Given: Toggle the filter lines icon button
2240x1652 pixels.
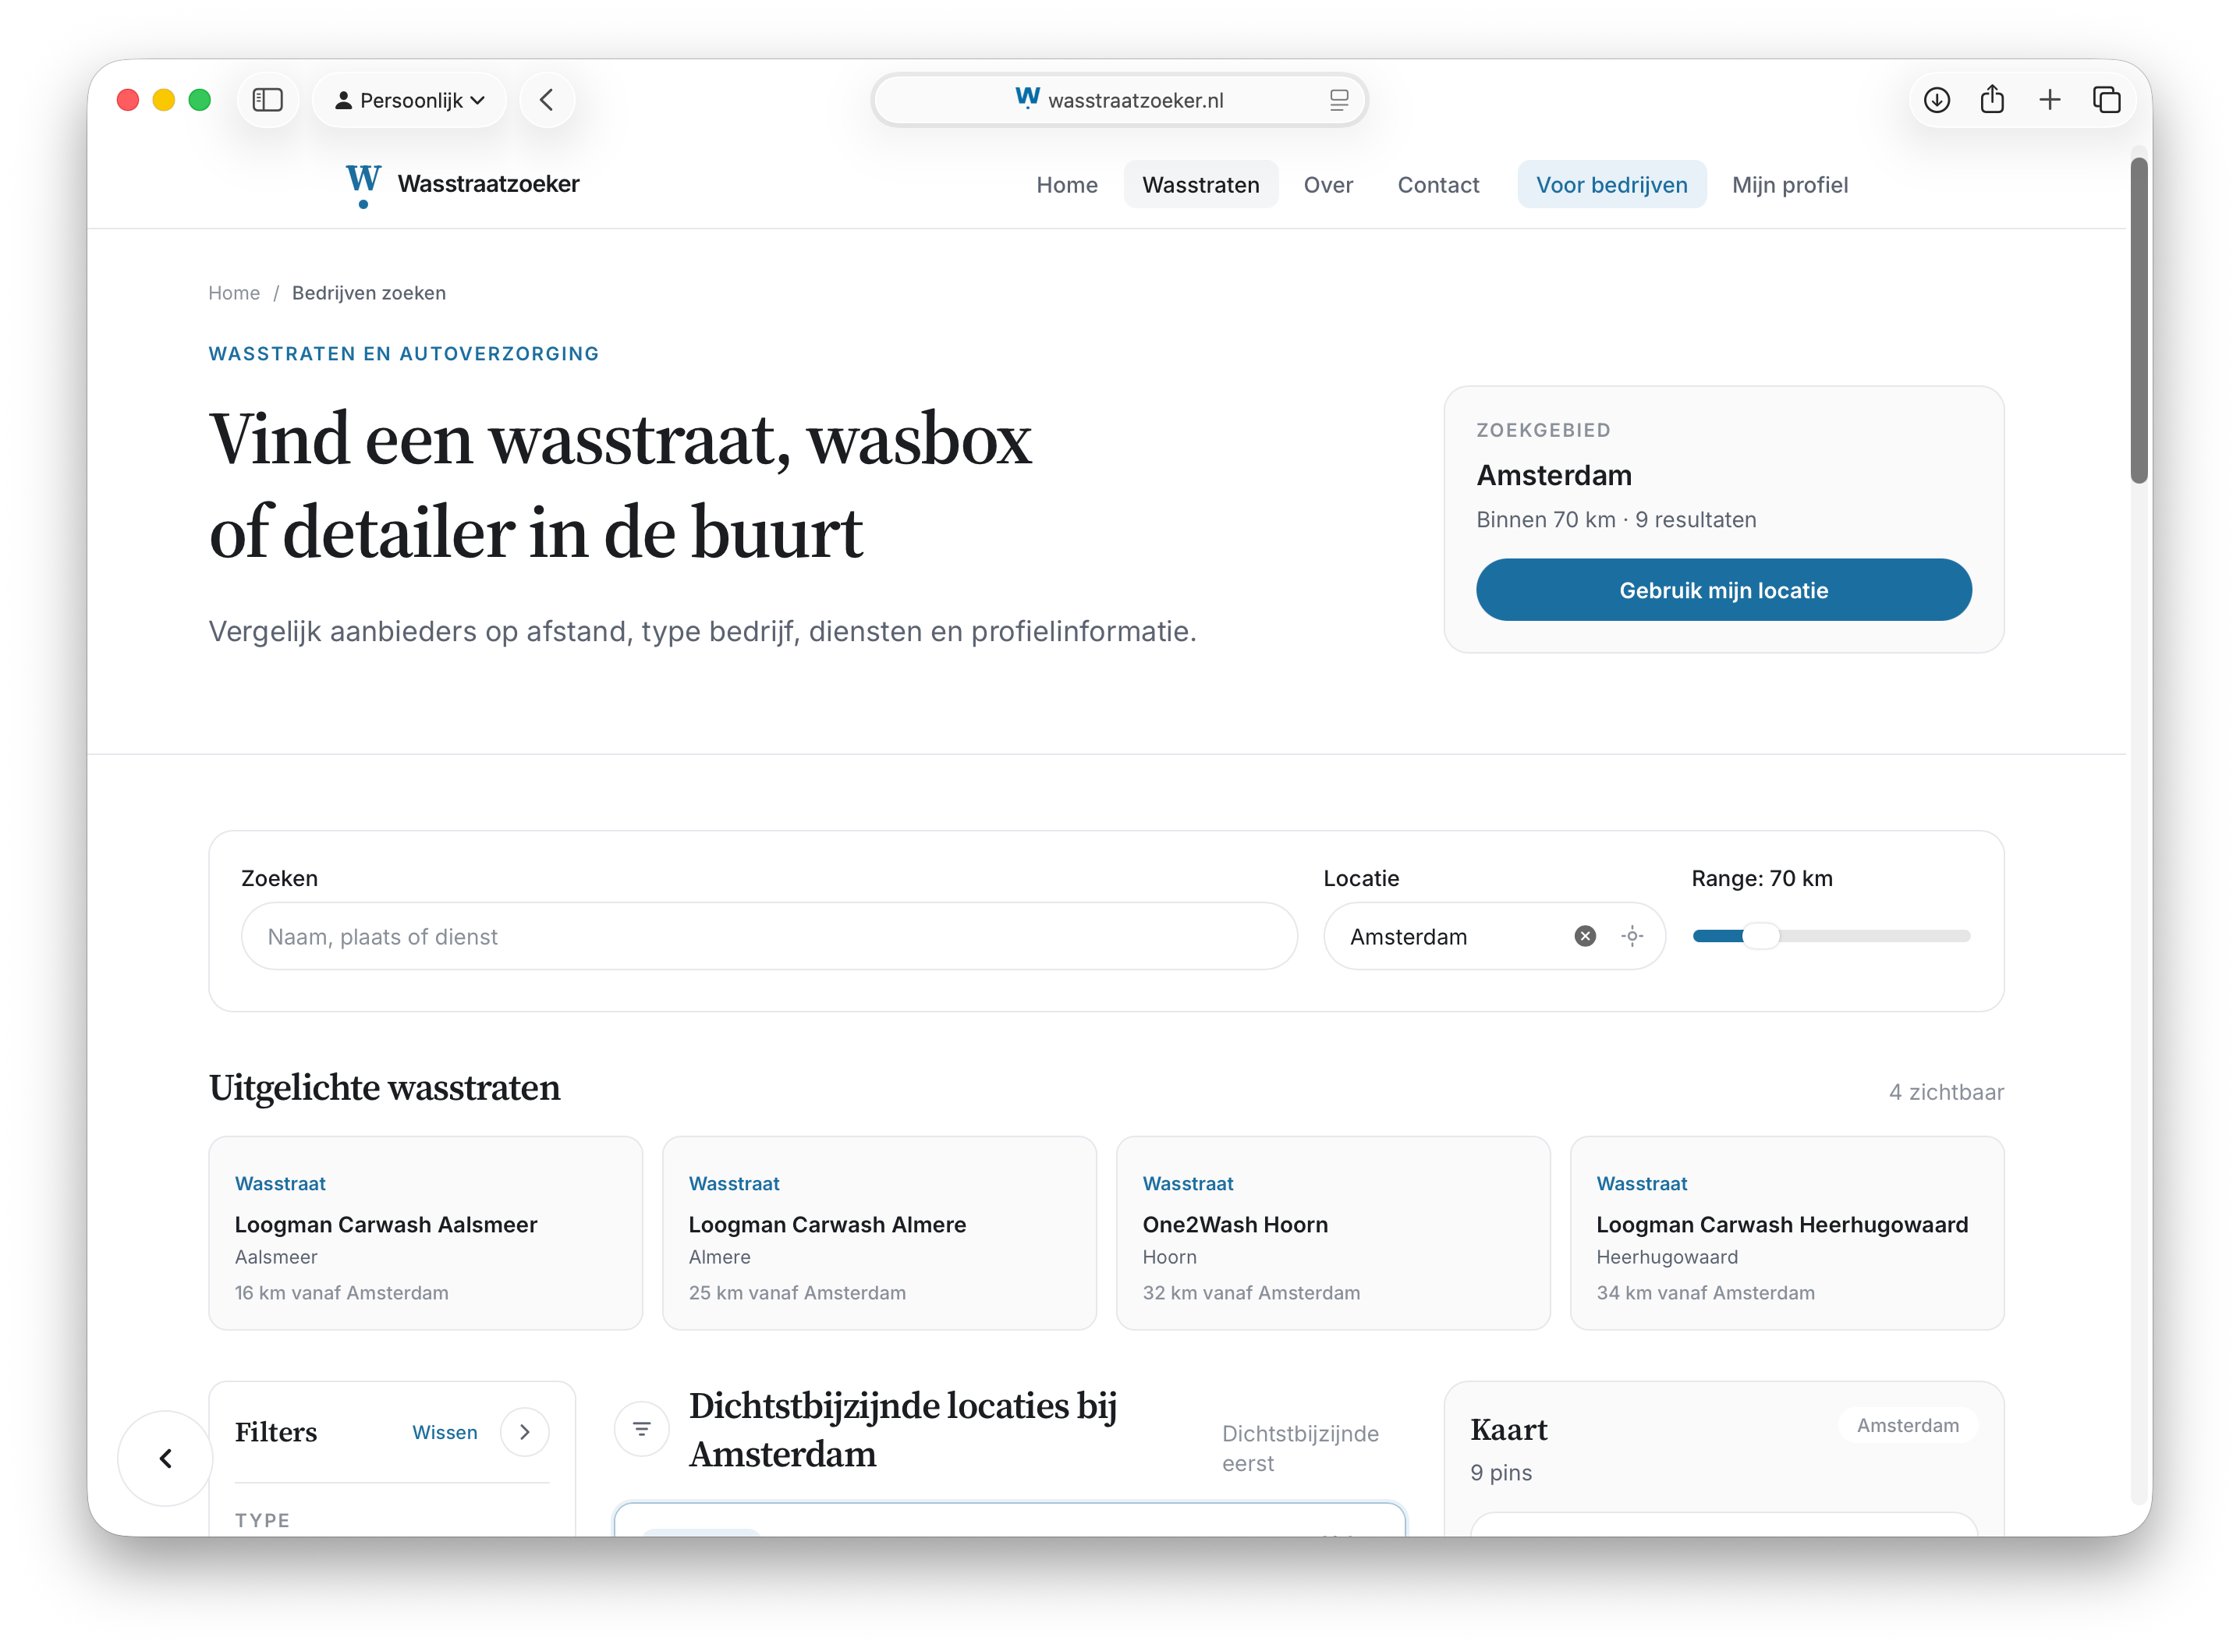Looking at the screenshot, I should (642, 1429).
